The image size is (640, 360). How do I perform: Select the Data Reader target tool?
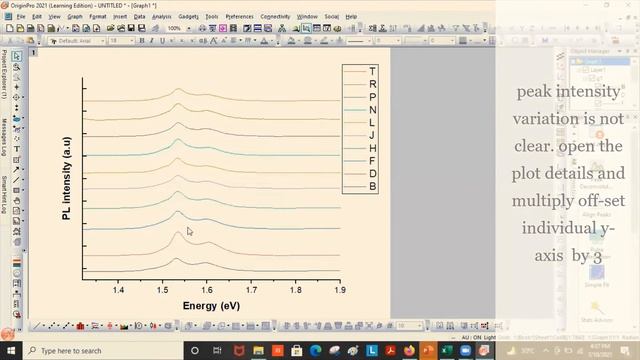tap(16, 97)
